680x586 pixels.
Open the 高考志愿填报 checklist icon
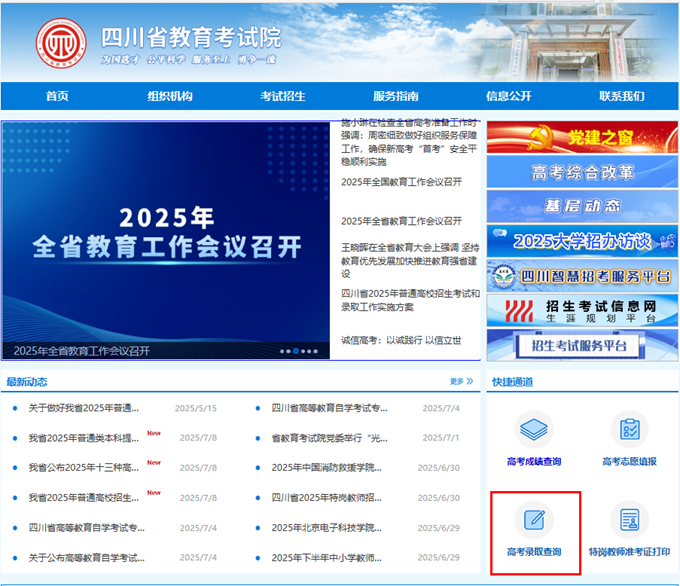[x=630, y=430]
